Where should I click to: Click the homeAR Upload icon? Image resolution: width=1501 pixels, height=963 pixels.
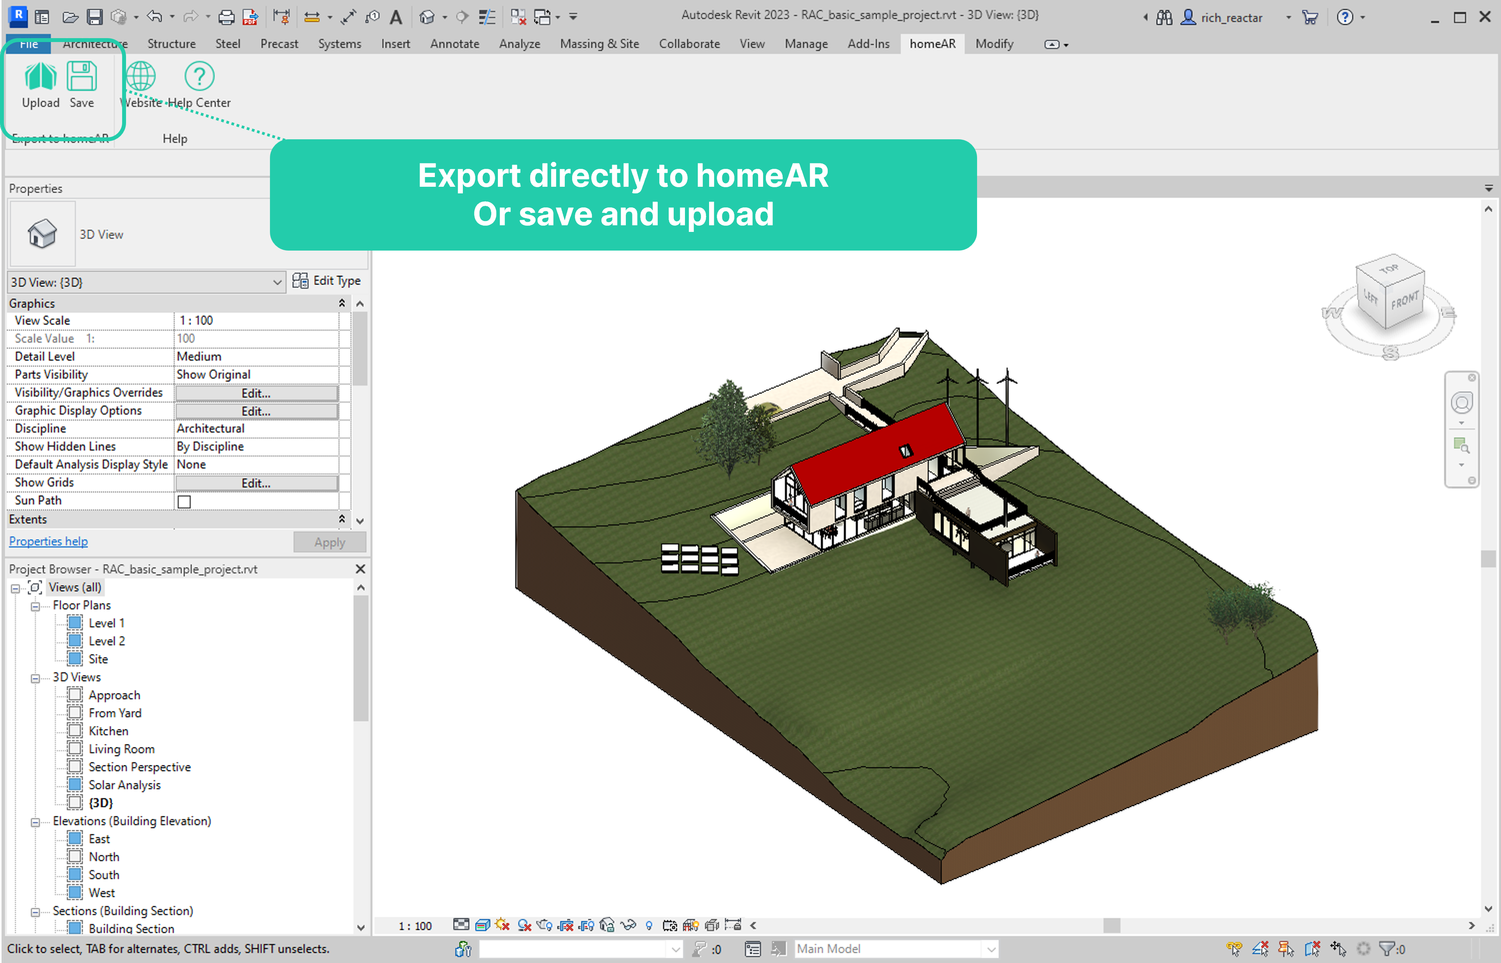(40, 77)
